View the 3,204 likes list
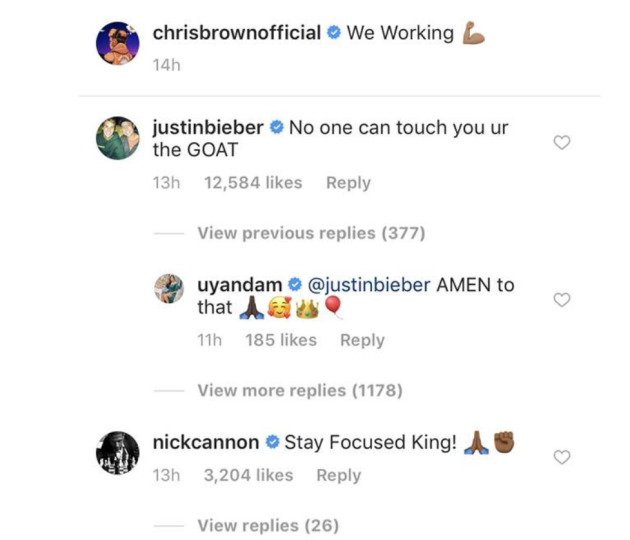This screenshot has height=540, width=630. click(248, 475)
